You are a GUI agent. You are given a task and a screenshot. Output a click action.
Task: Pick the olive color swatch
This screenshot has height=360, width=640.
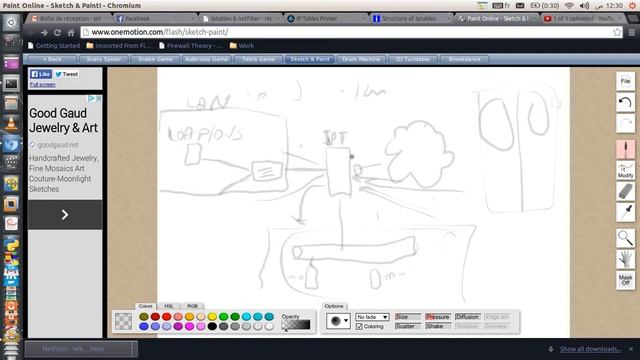[x=144, y=317]
